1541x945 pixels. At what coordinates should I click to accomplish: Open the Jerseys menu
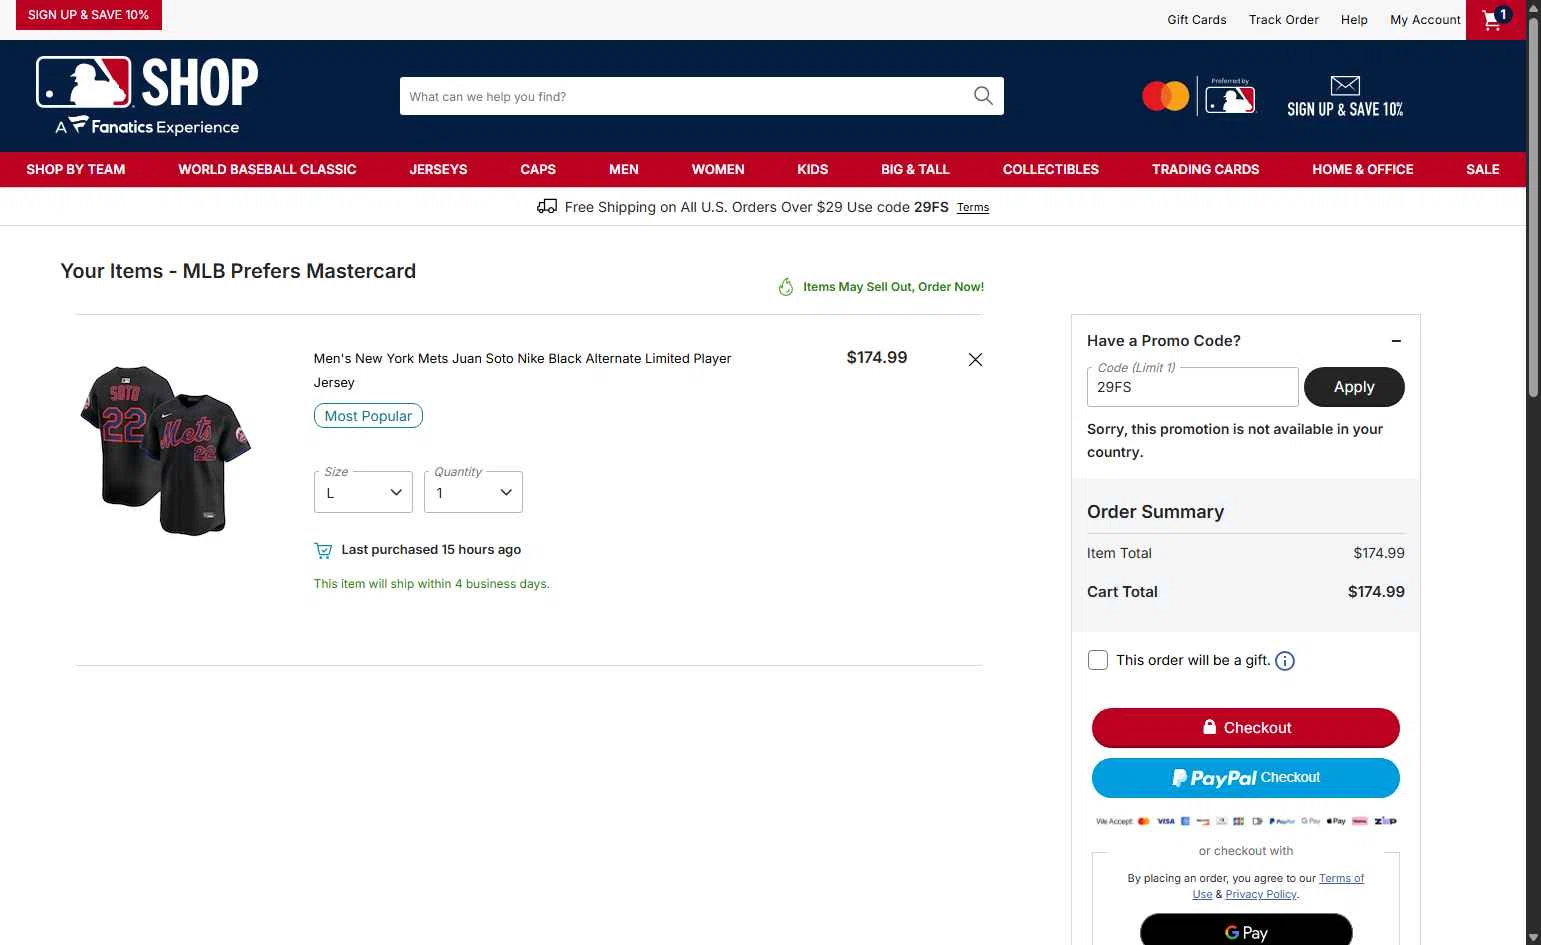[438, 169]
